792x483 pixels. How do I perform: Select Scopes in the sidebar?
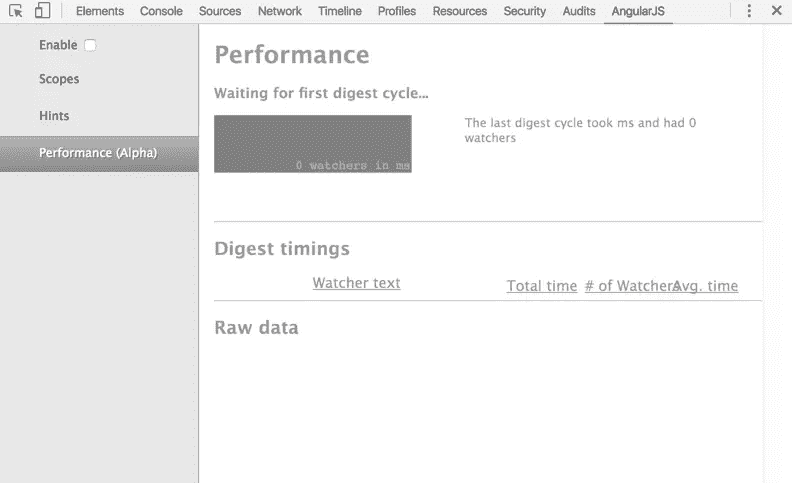pyautogui.click(x=59, y=79)
